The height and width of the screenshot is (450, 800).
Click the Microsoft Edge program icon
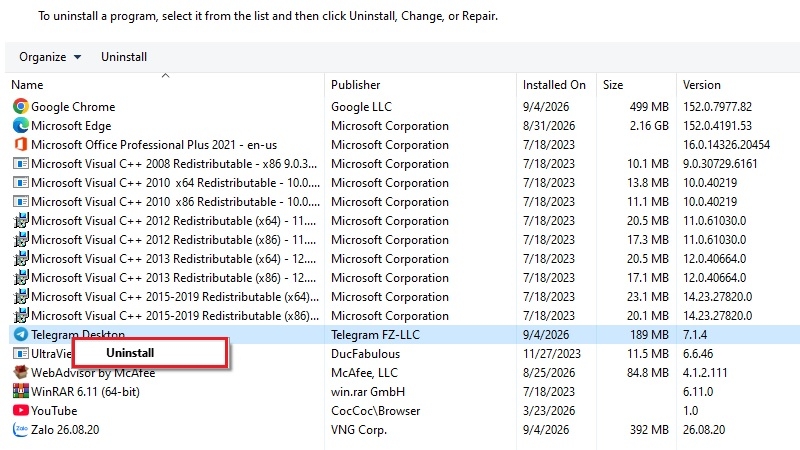tap(20, 126)
